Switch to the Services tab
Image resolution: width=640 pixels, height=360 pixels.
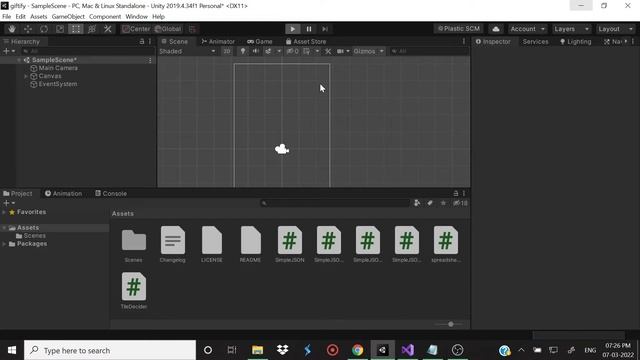536,42
